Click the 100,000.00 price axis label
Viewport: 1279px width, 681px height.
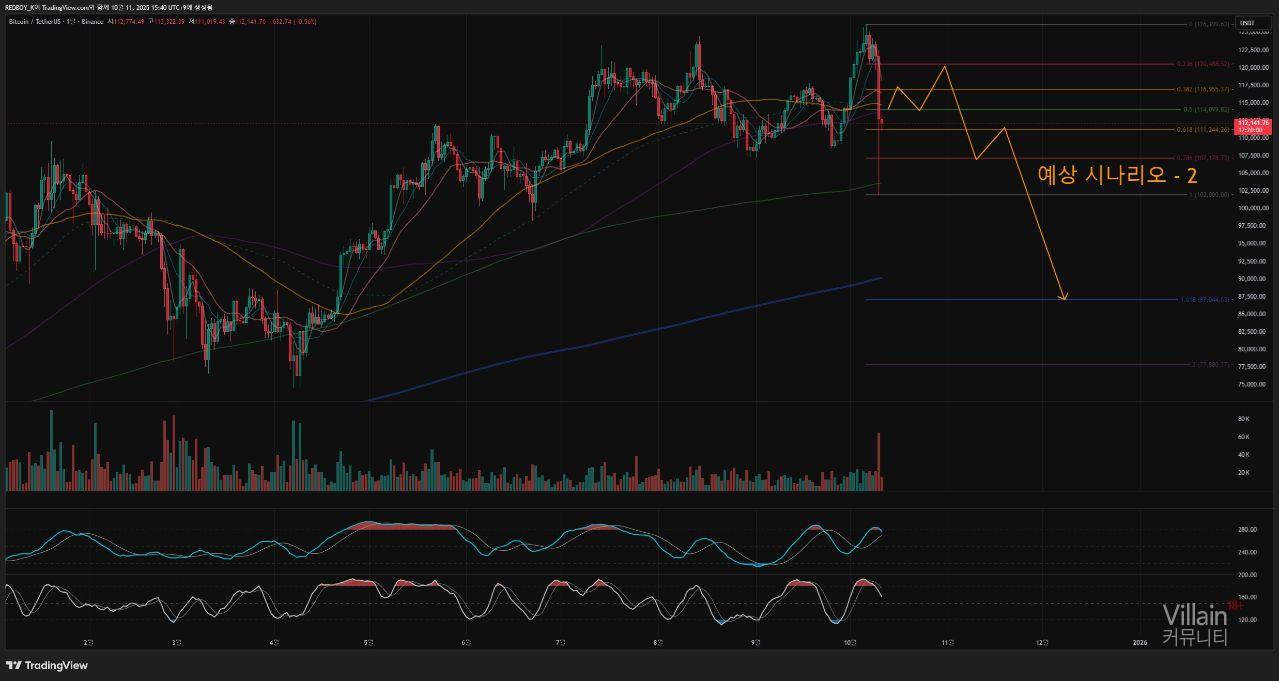tap(1252, 208)
